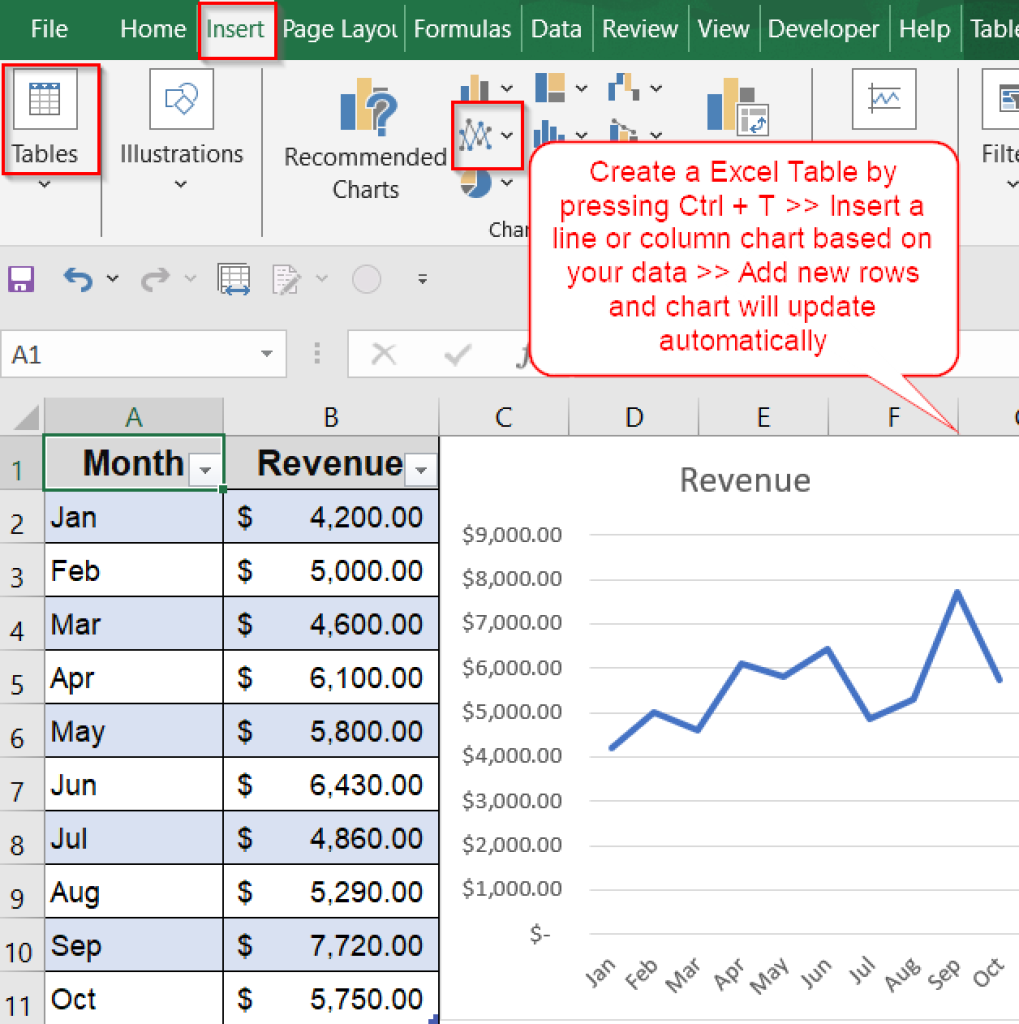The image size is (1019, 1024).
Task: Insert a column or bar chart
Action: pyautogui.click(x=474, y=87)
